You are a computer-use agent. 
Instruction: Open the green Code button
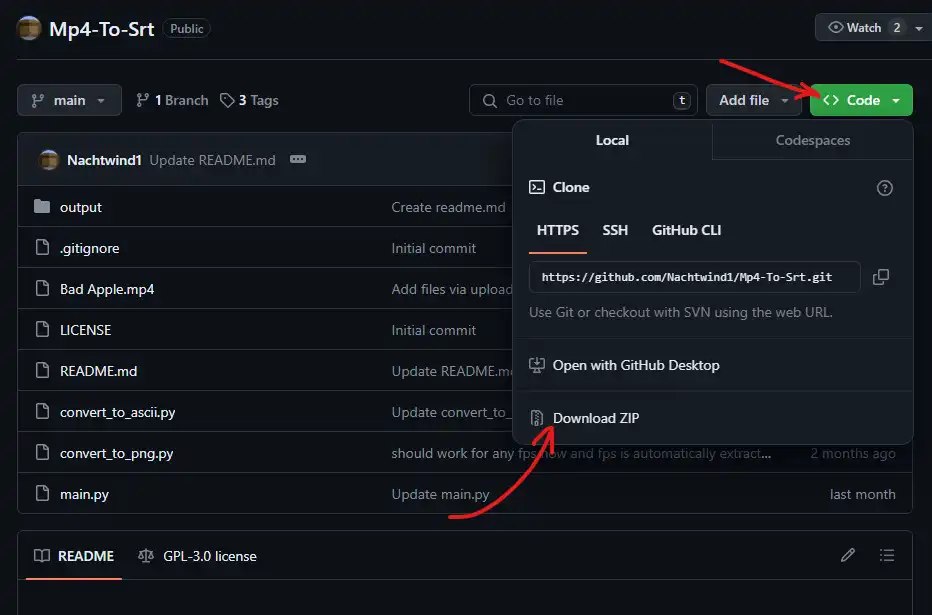(861, 100)
